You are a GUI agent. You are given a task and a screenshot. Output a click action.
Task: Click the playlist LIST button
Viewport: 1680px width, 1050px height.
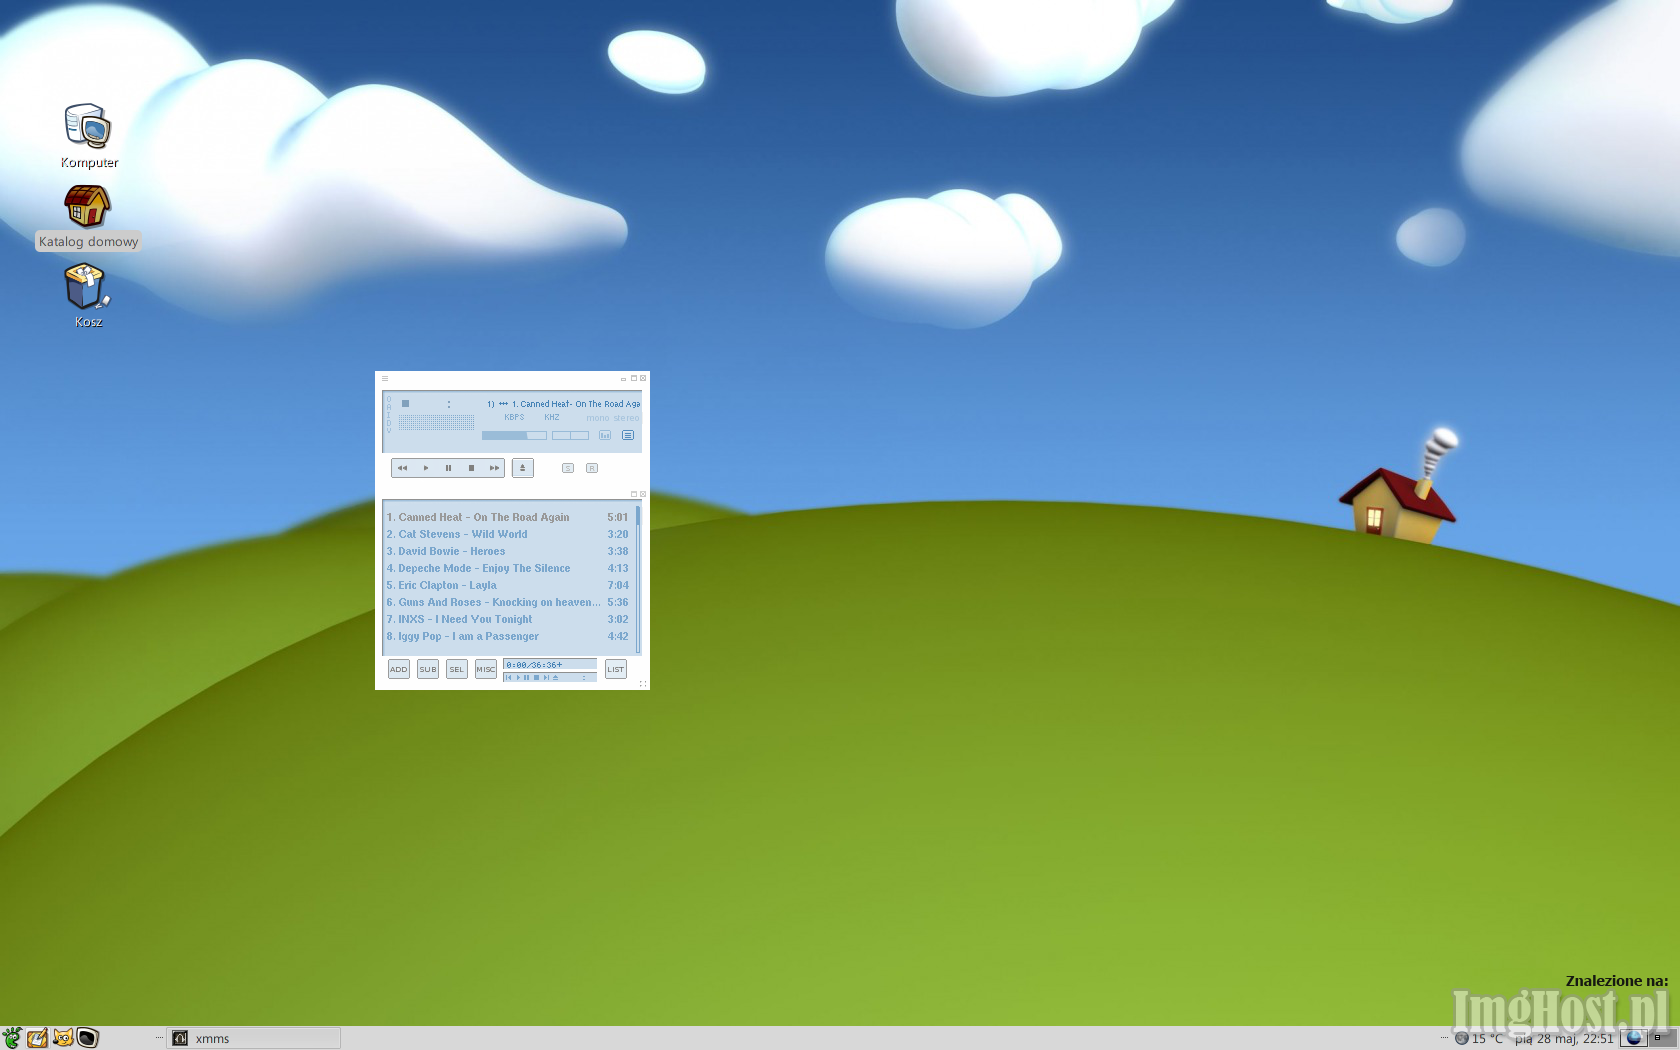(616, 669)
